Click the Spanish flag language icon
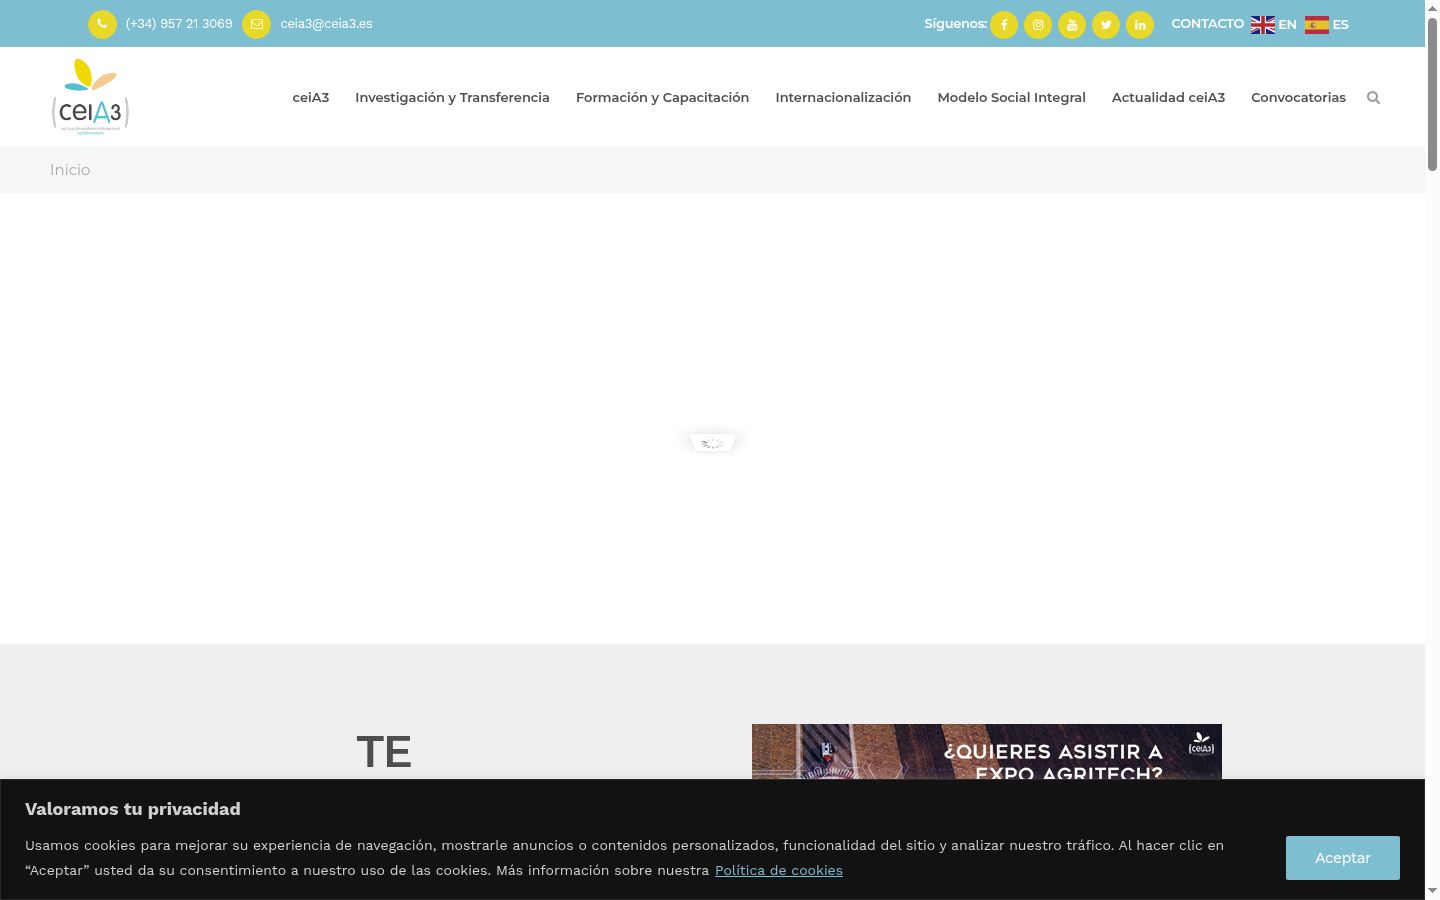Viewport: 1440px width, 900px height. (1317, 25)
